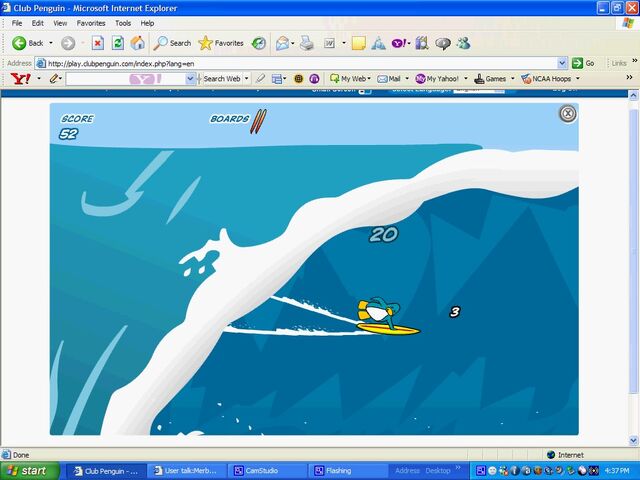This screenshot has height=480, width=640.
Task: Click the speech bubble Discuss icon
Action: (x=443, y=43)
